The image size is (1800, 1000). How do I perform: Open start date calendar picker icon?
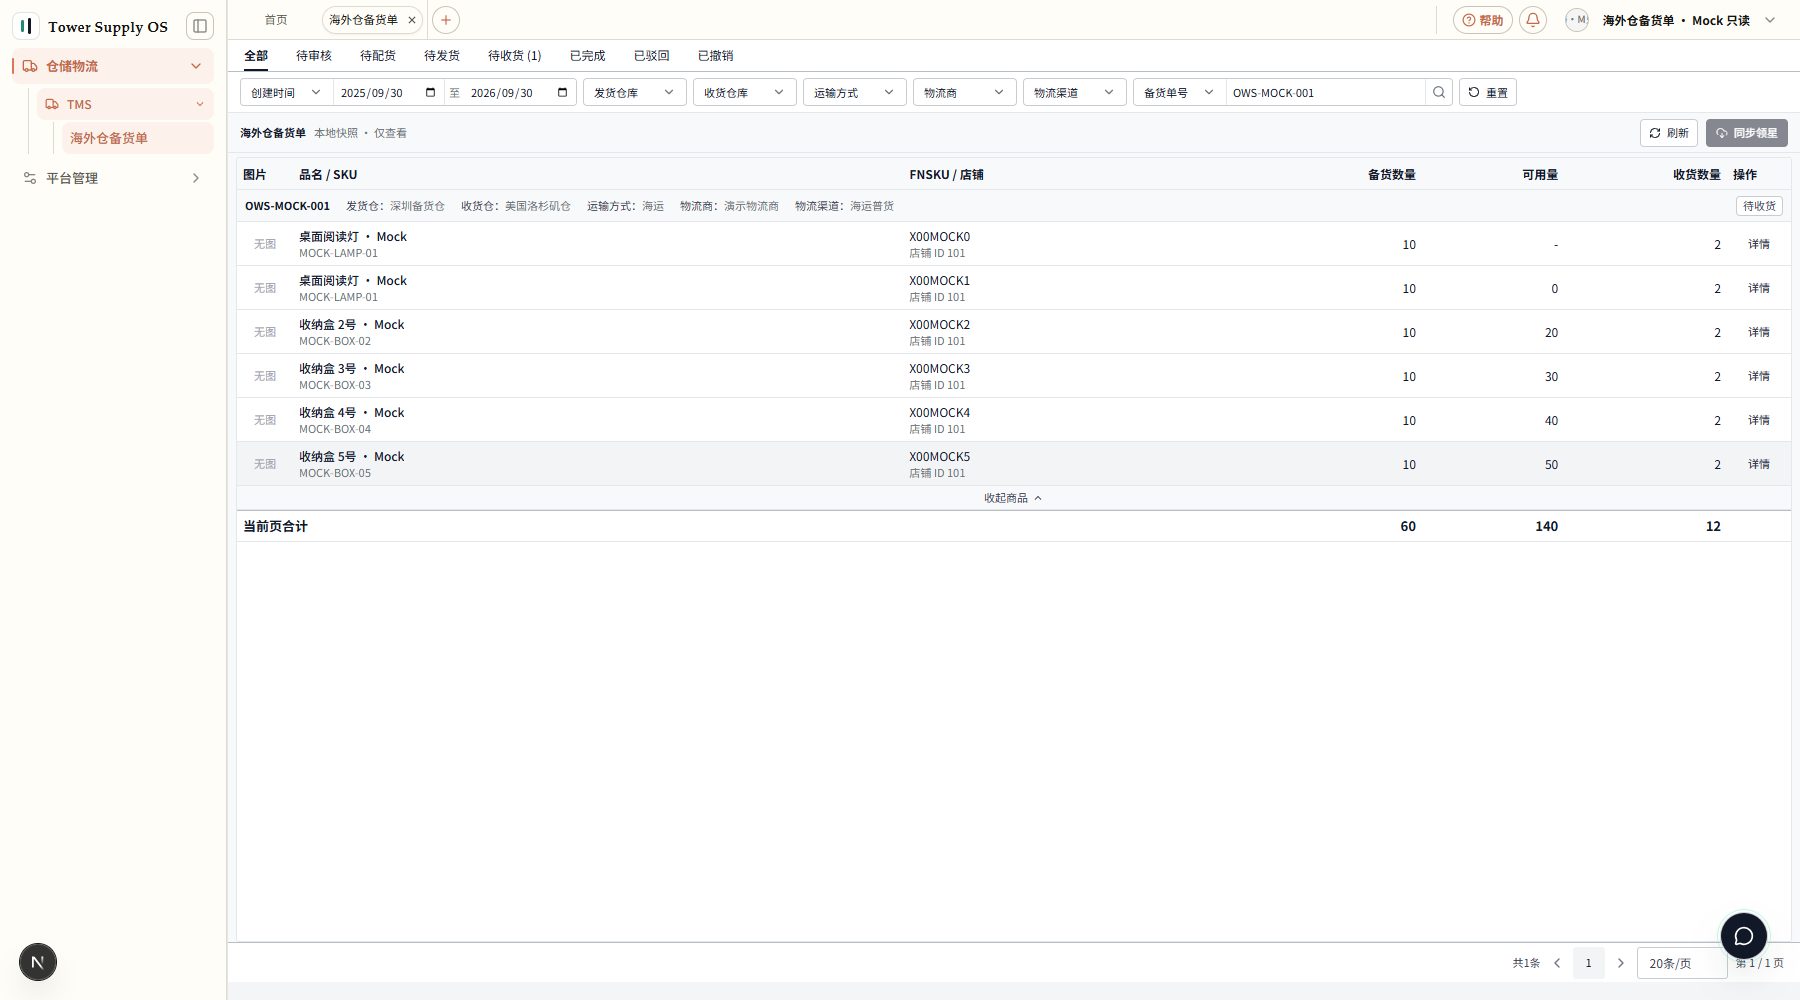click(431, 93)
